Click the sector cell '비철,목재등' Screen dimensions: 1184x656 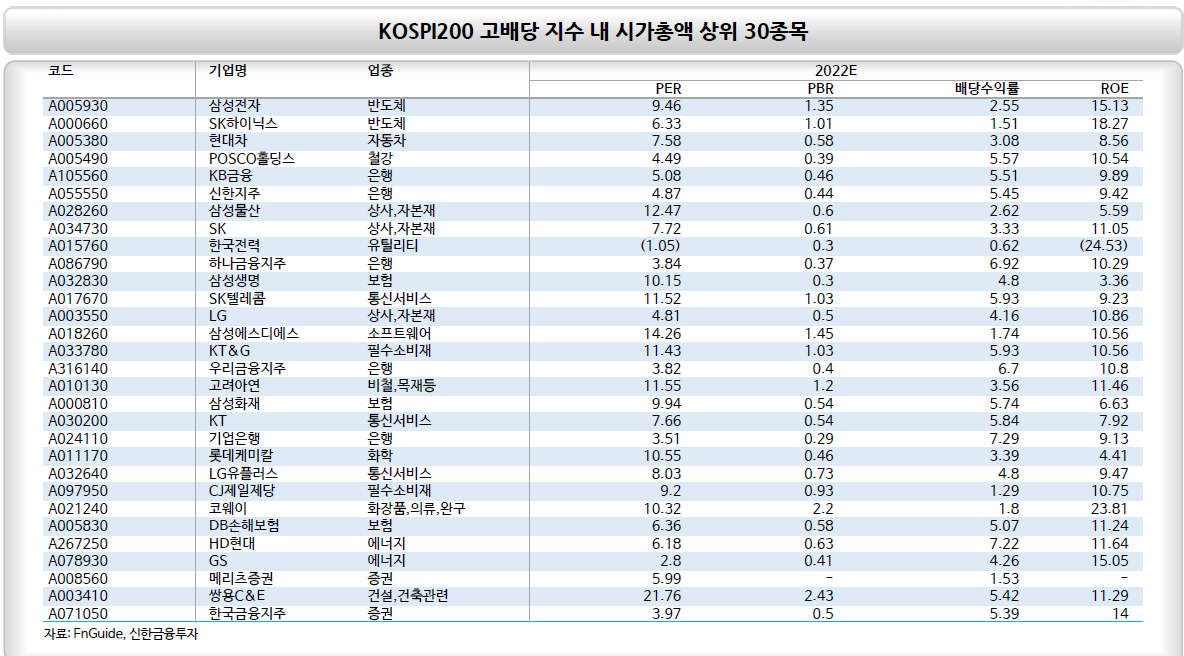pos(401,386)
